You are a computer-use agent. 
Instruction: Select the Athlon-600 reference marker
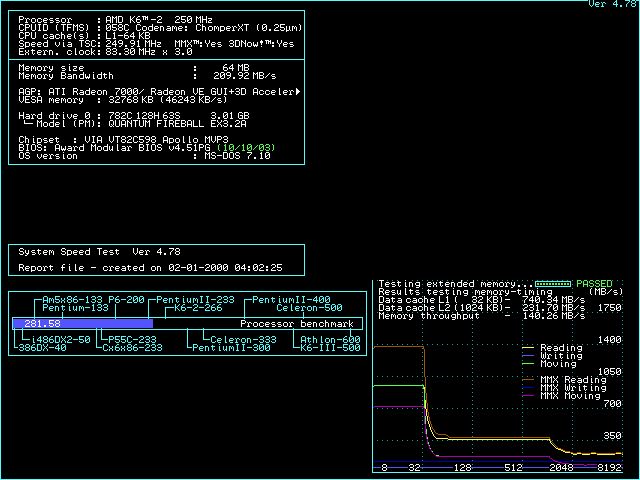pos(330,340)
